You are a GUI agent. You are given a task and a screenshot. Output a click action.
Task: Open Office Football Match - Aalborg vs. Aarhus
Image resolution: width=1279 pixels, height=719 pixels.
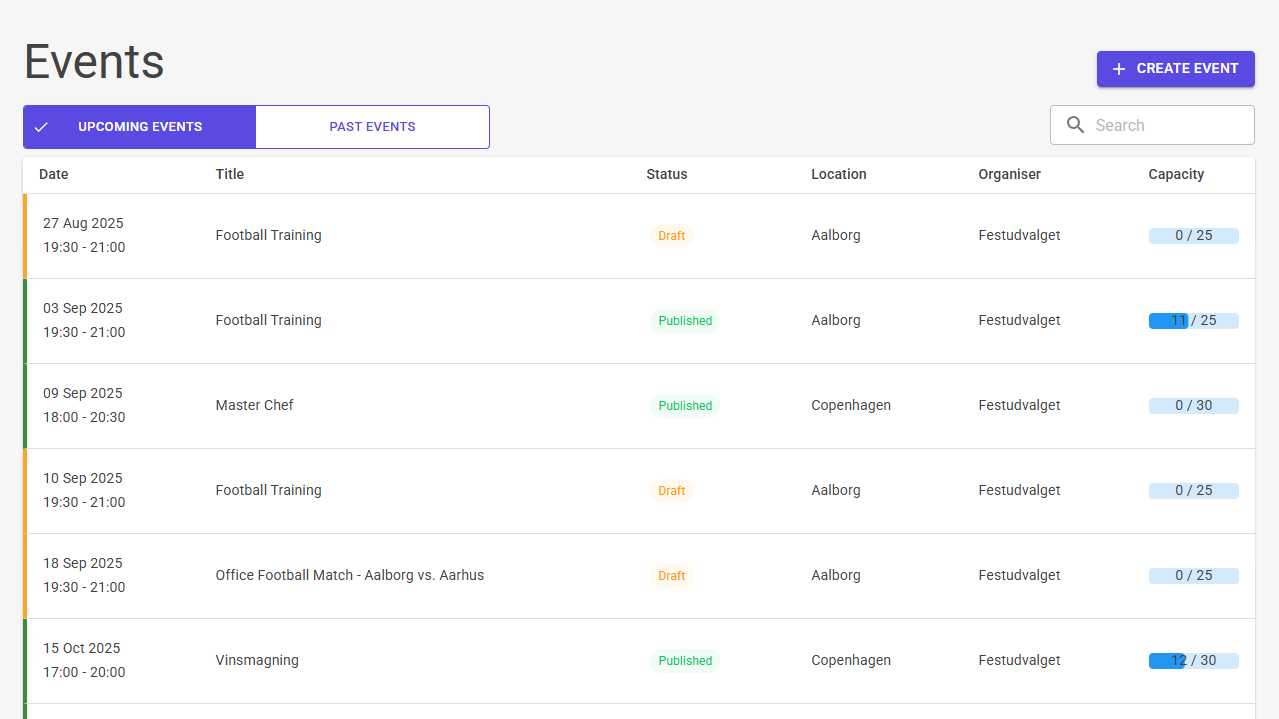pyautogui.click(x=350, y=576)
